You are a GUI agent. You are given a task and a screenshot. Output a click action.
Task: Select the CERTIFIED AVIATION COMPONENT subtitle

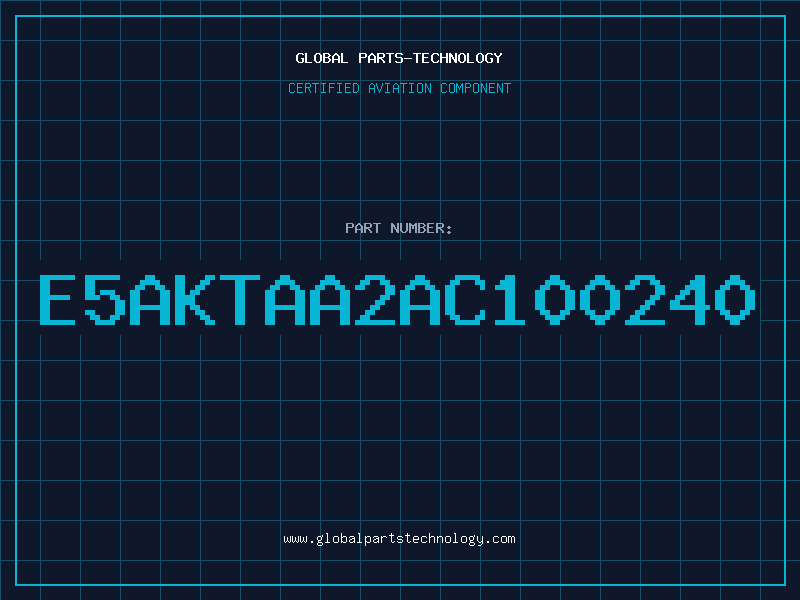pyautogui.click(x=399, y=88)
